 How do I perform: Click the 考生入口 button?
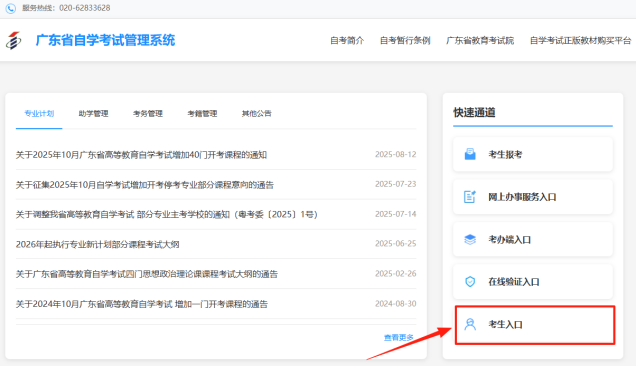pyautogui.click(x=535, y=325)
